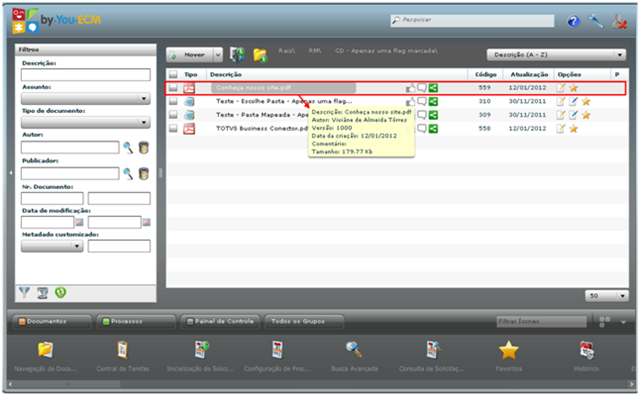Screen dimensions: 640x396
Task: Edit properties of document code 558
Action: click(x=561, y=129)
